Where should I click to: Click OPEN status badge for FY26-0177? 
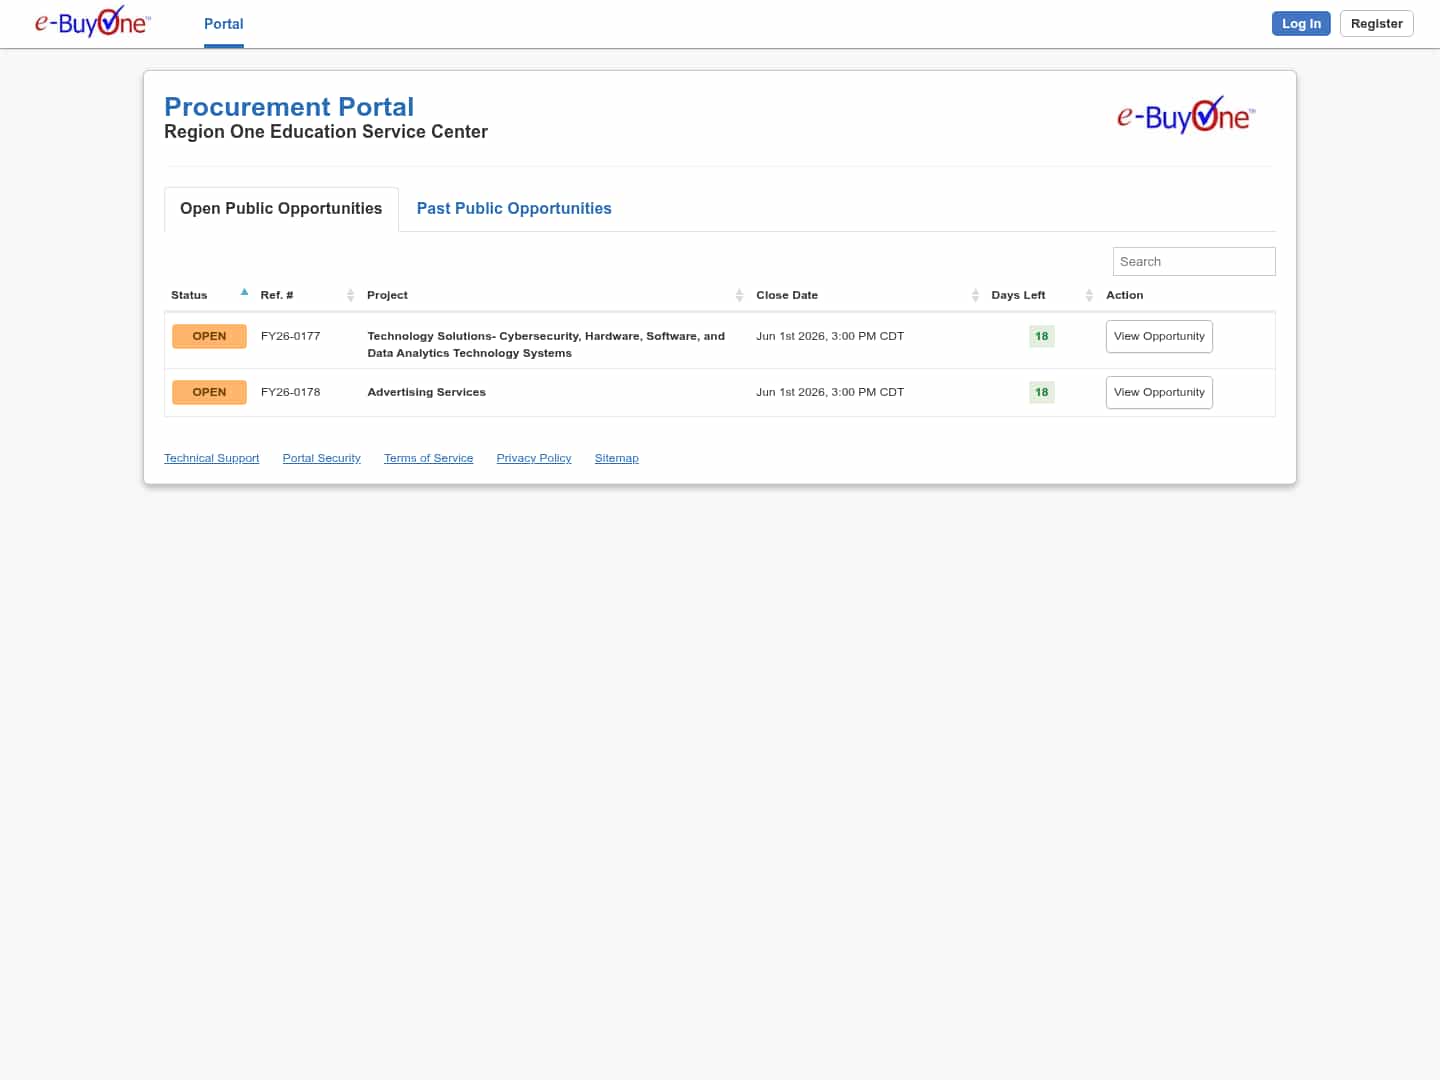pos(209,337)
